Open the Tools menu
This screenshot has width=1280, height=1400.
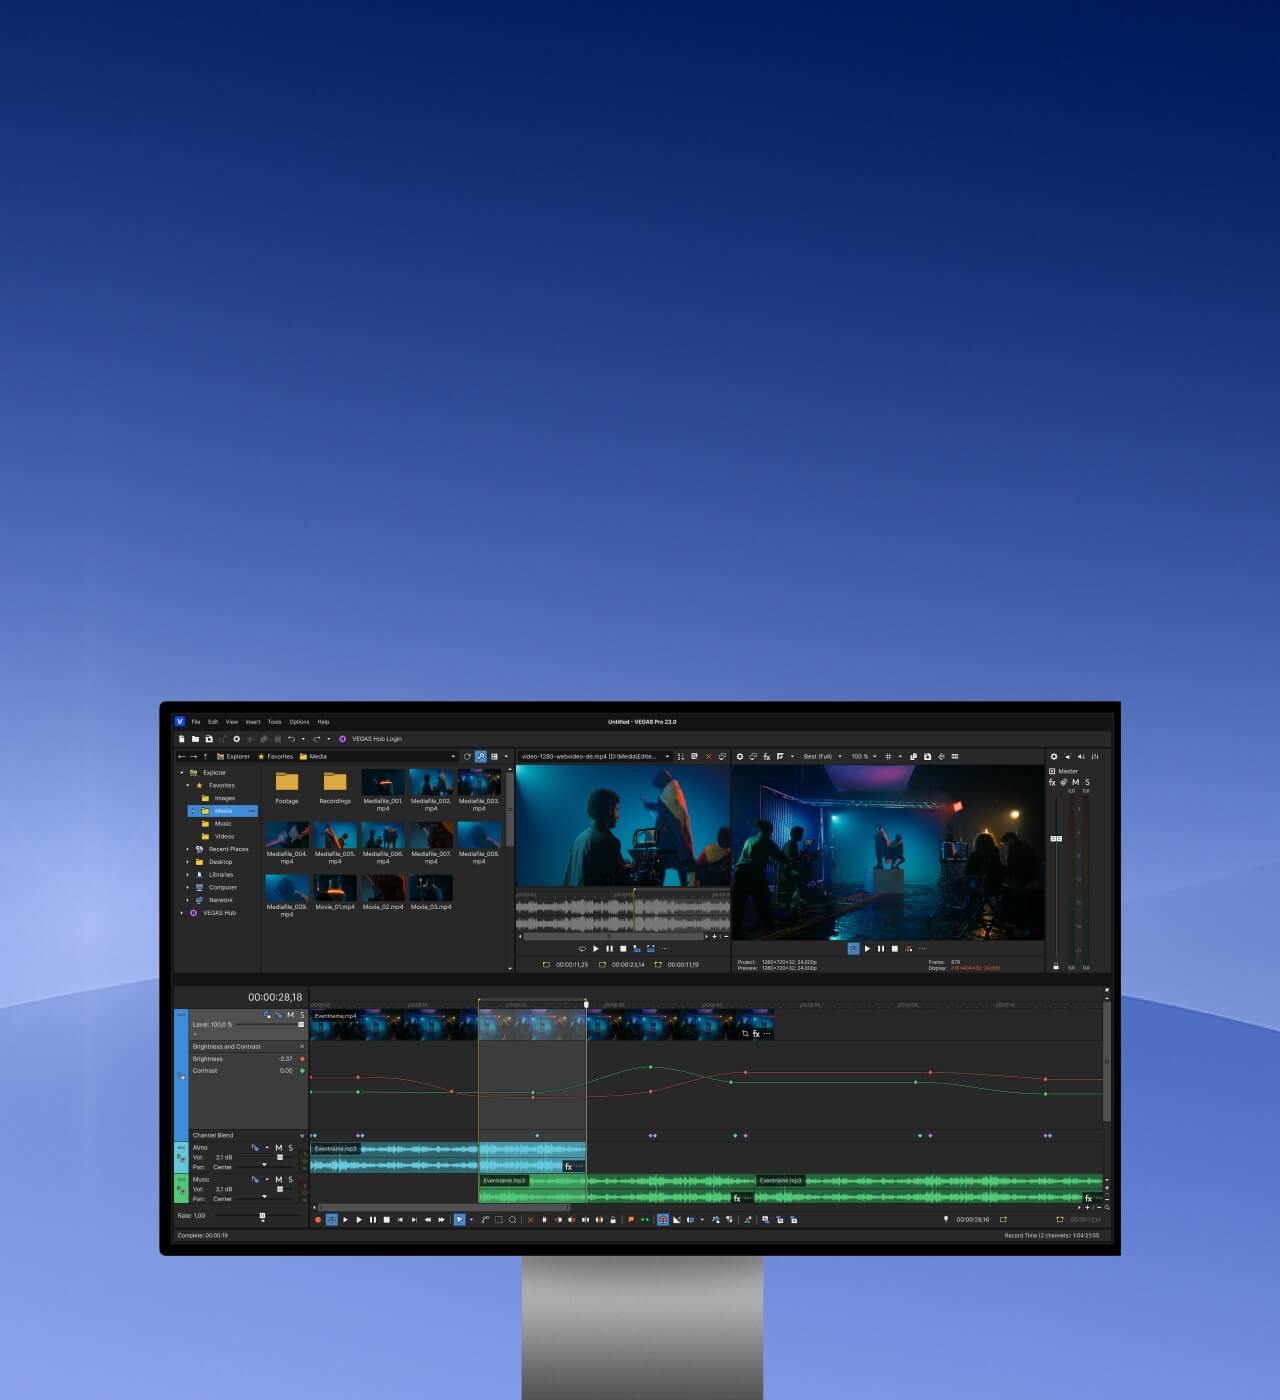(x=274, y=722)
